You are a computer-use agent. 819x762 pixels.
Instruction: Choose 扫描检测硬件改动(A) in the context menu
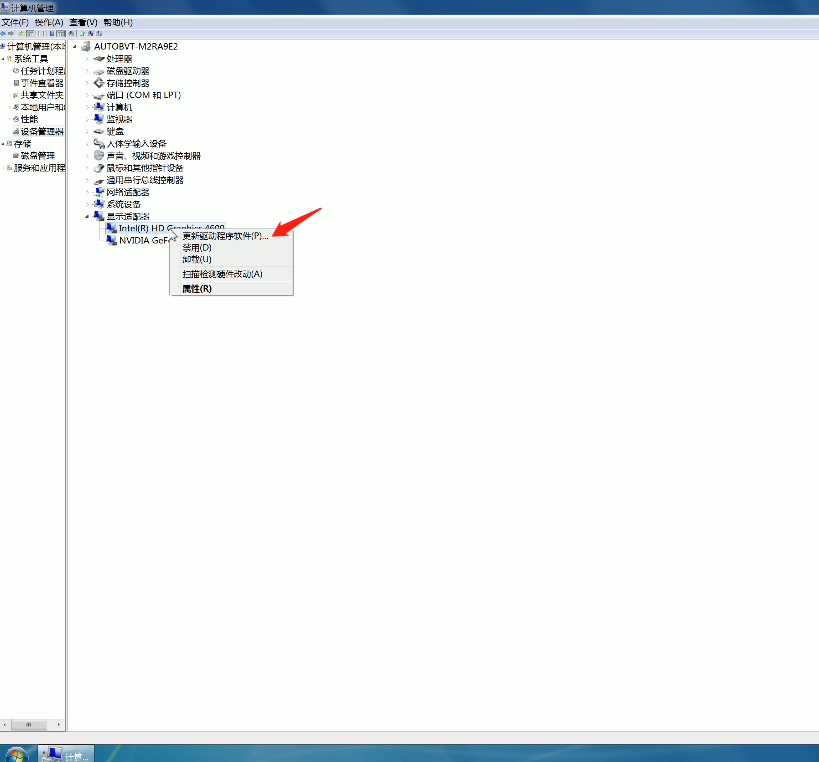pos(222,274)
